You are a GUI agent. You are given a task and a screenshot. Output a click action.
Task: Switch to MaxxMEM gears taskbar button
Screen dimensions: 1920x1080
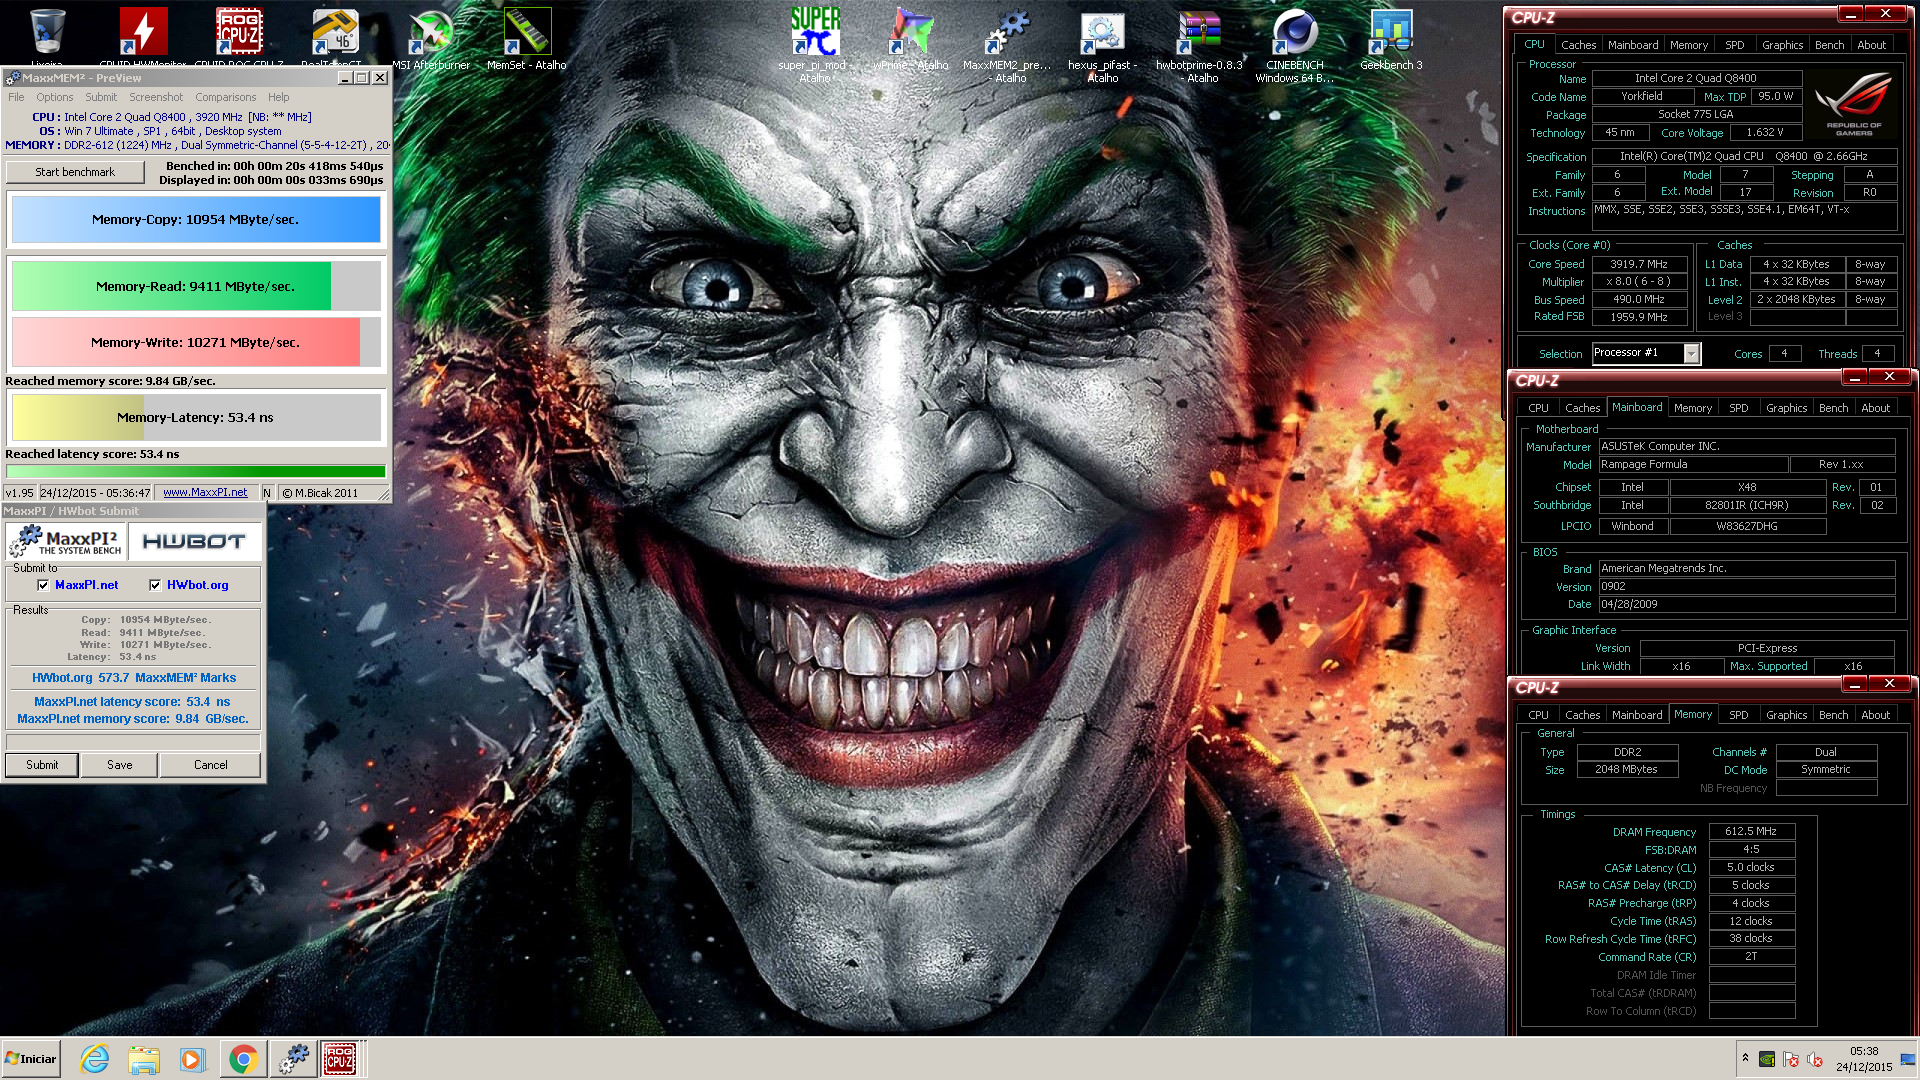coord(294,1059)
